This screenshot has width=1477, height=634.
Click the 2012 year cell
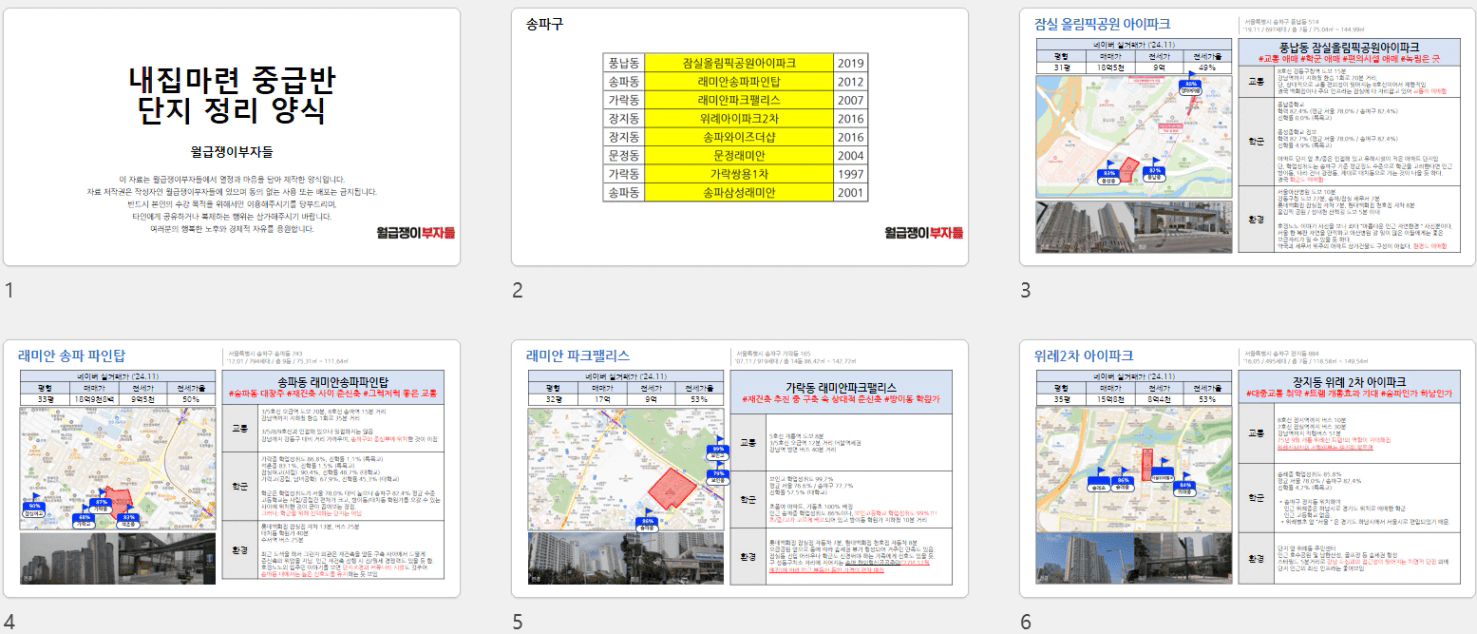(x=851, y=82)
